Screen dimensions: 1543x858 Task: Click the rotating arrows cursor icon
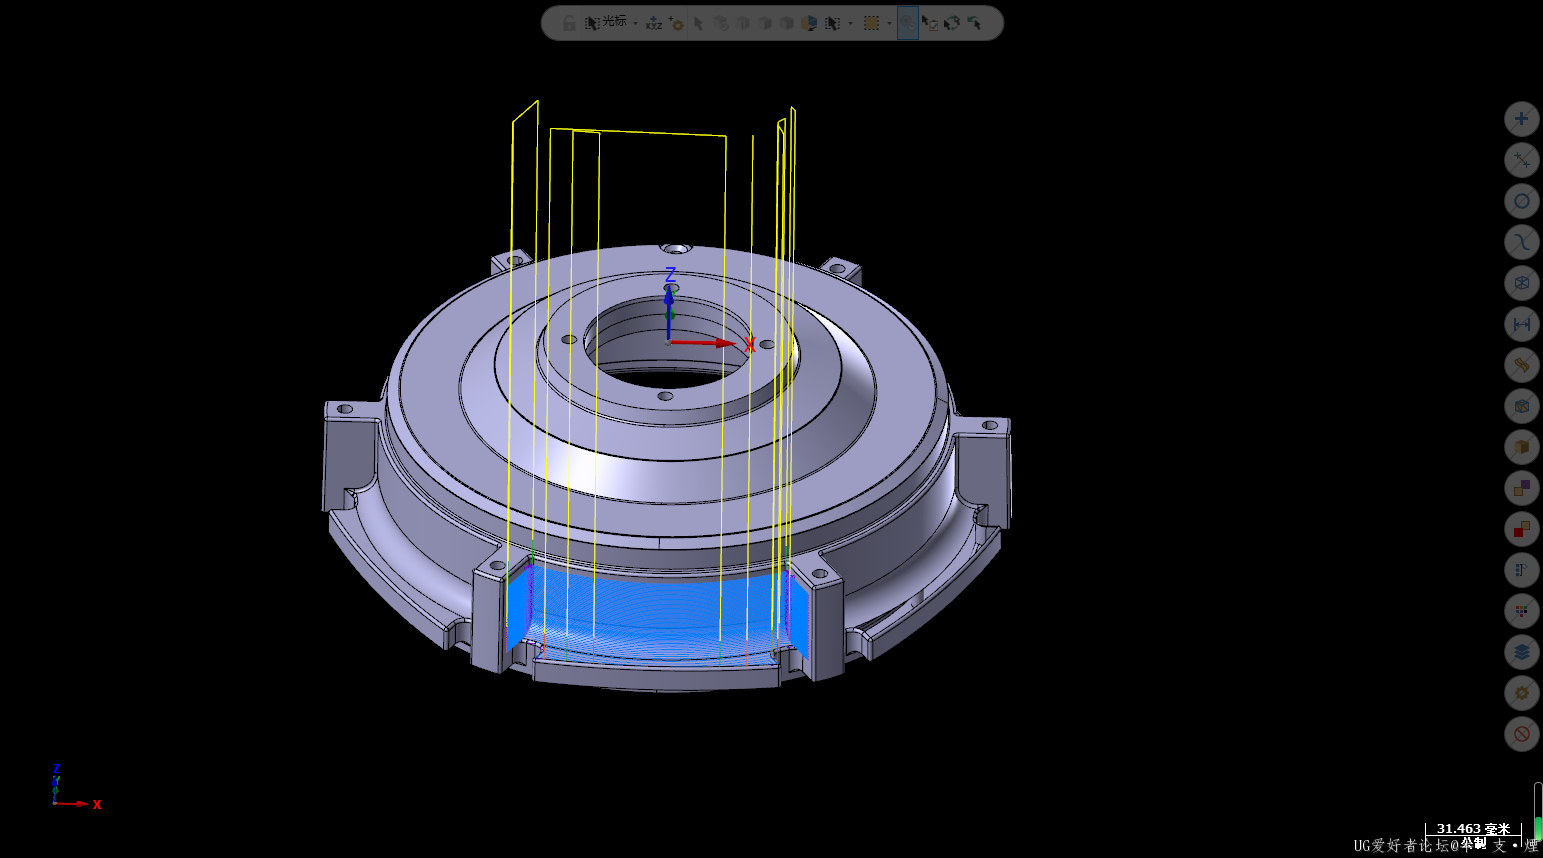point(952,23)
